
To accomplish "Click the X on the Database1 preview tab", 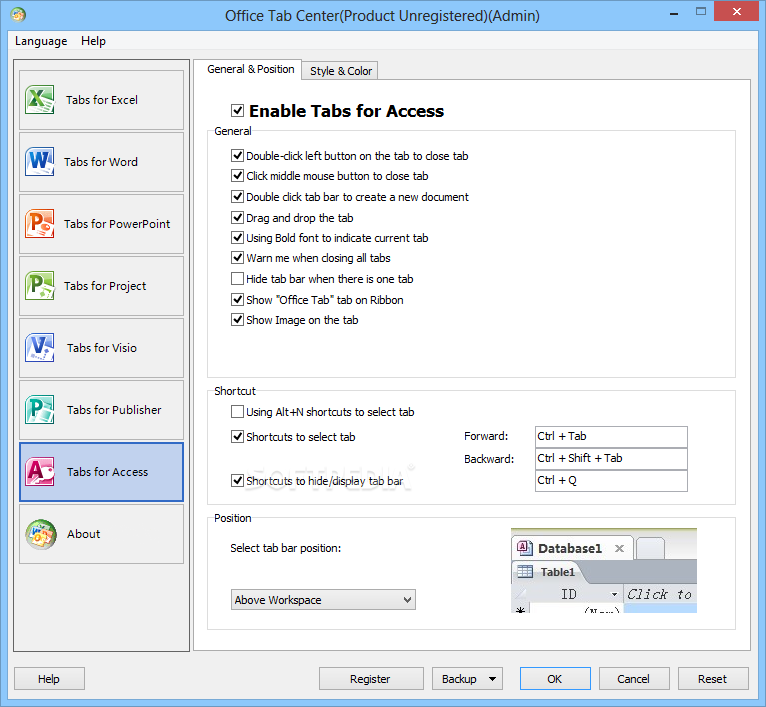I will [619, 548].
